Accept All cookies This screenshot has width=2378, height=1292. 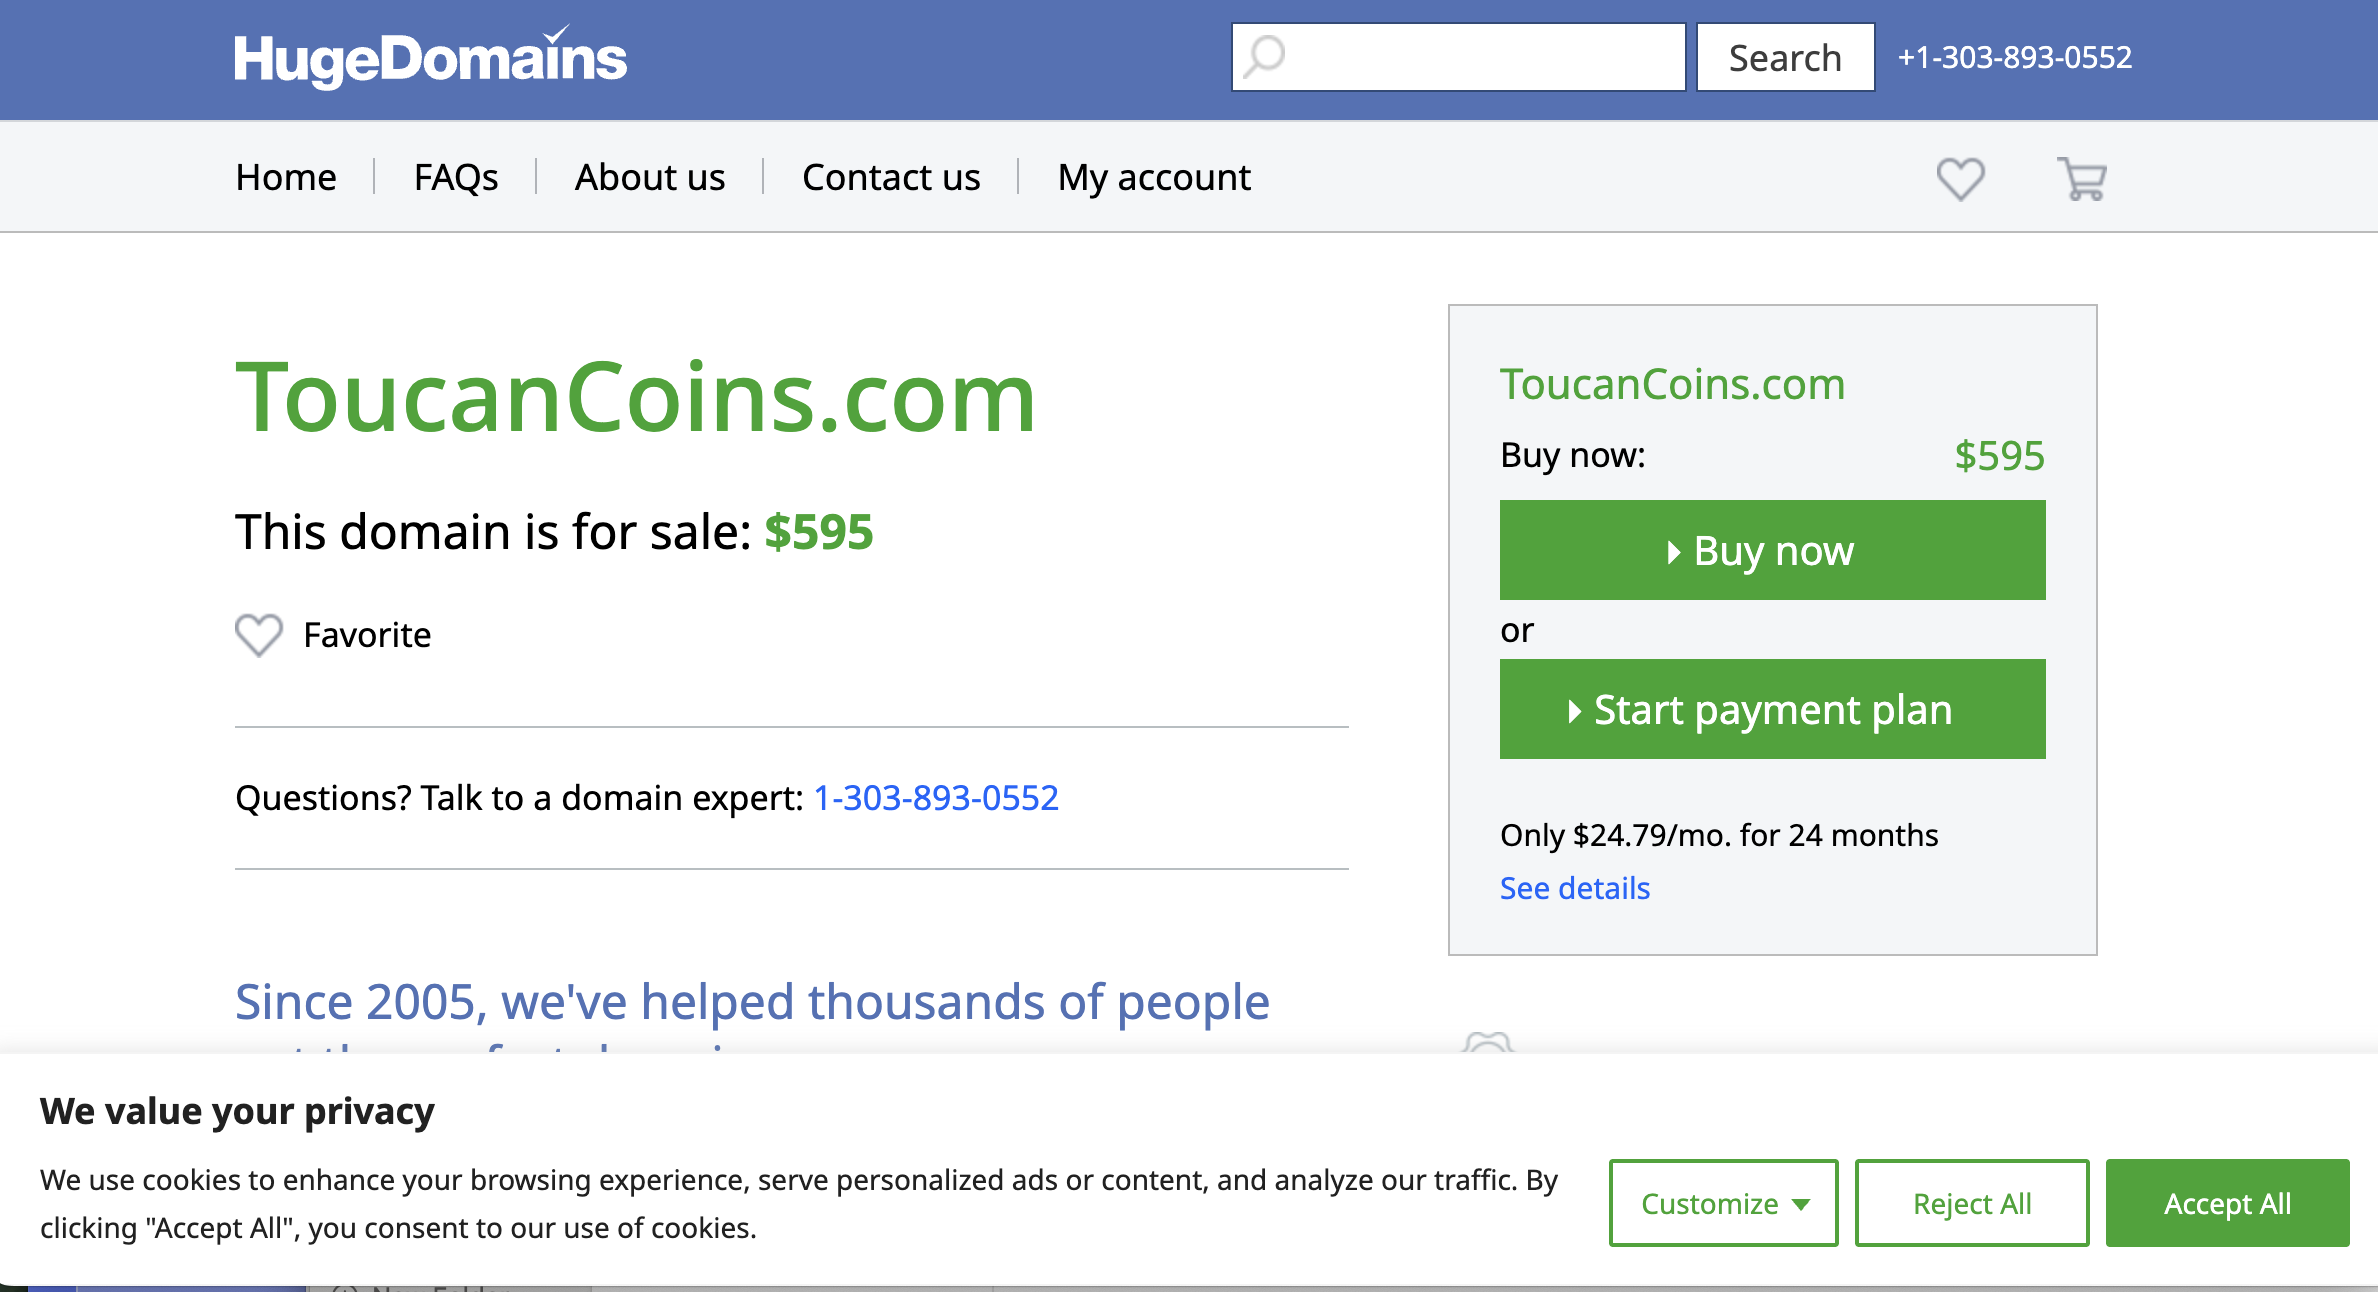click(2227, 1203)
